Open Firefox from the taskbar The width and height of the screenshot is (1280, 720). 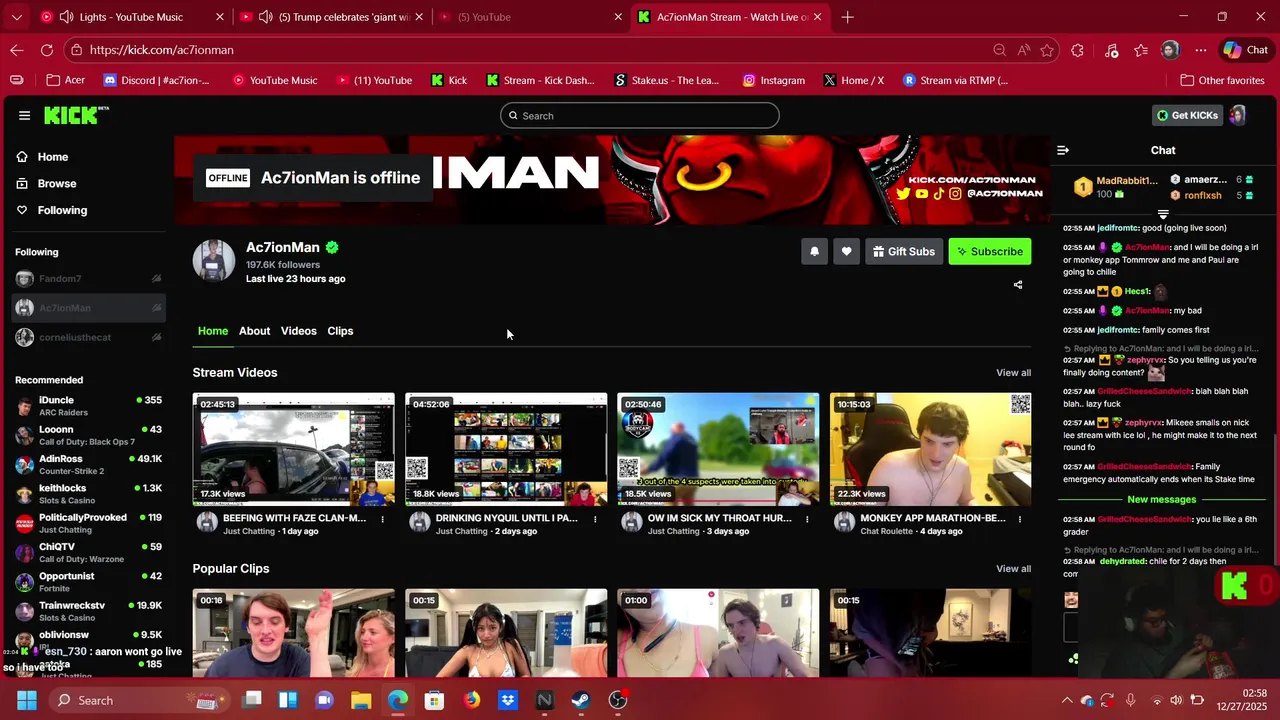tap(471, 700)
